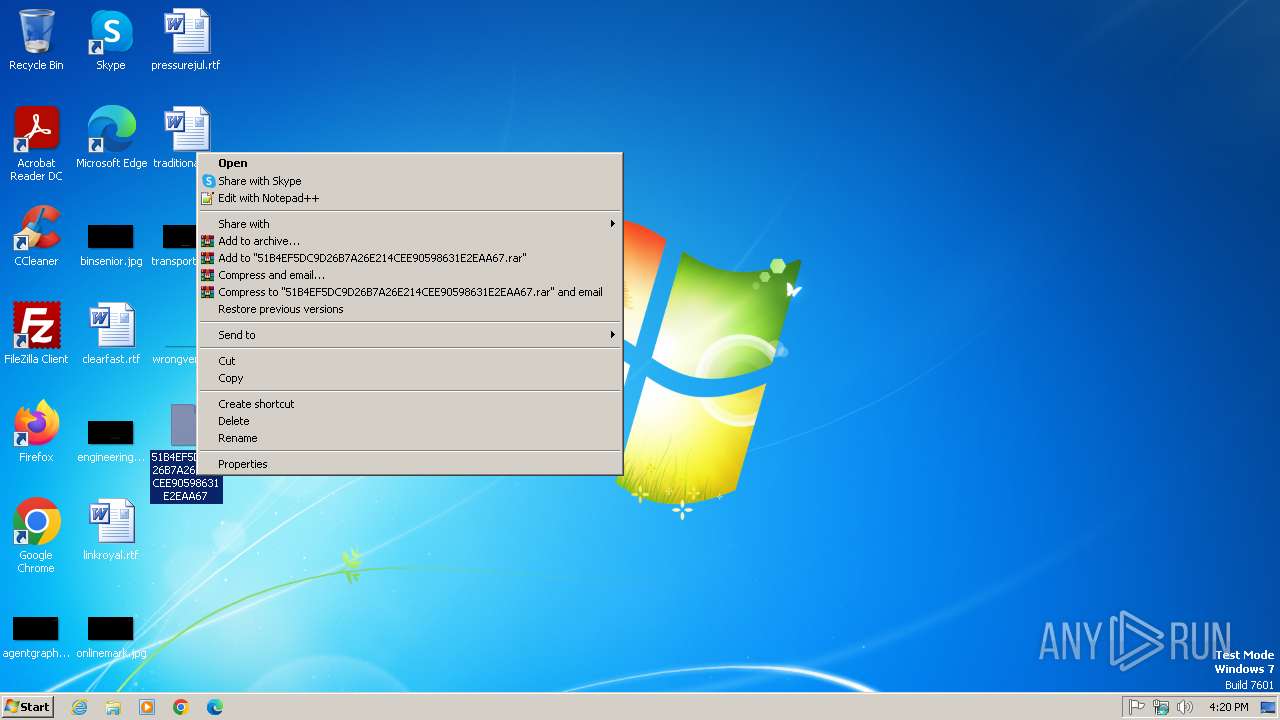The image size is (1280, 720).
Task: Choose Restore previous versions
Action: (x=410, y=309)
